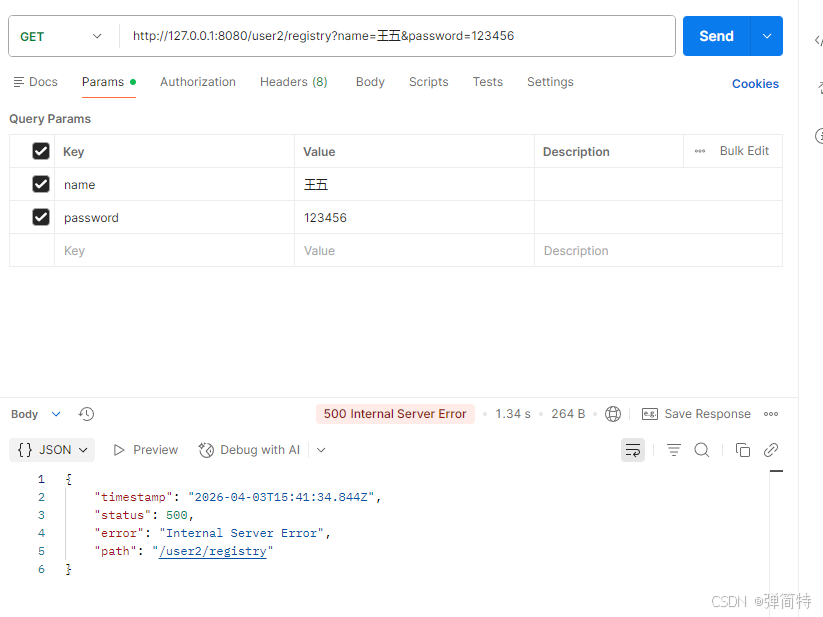
Task: Click the Send button
Action: pyautogui.click(x=716, y=36)
